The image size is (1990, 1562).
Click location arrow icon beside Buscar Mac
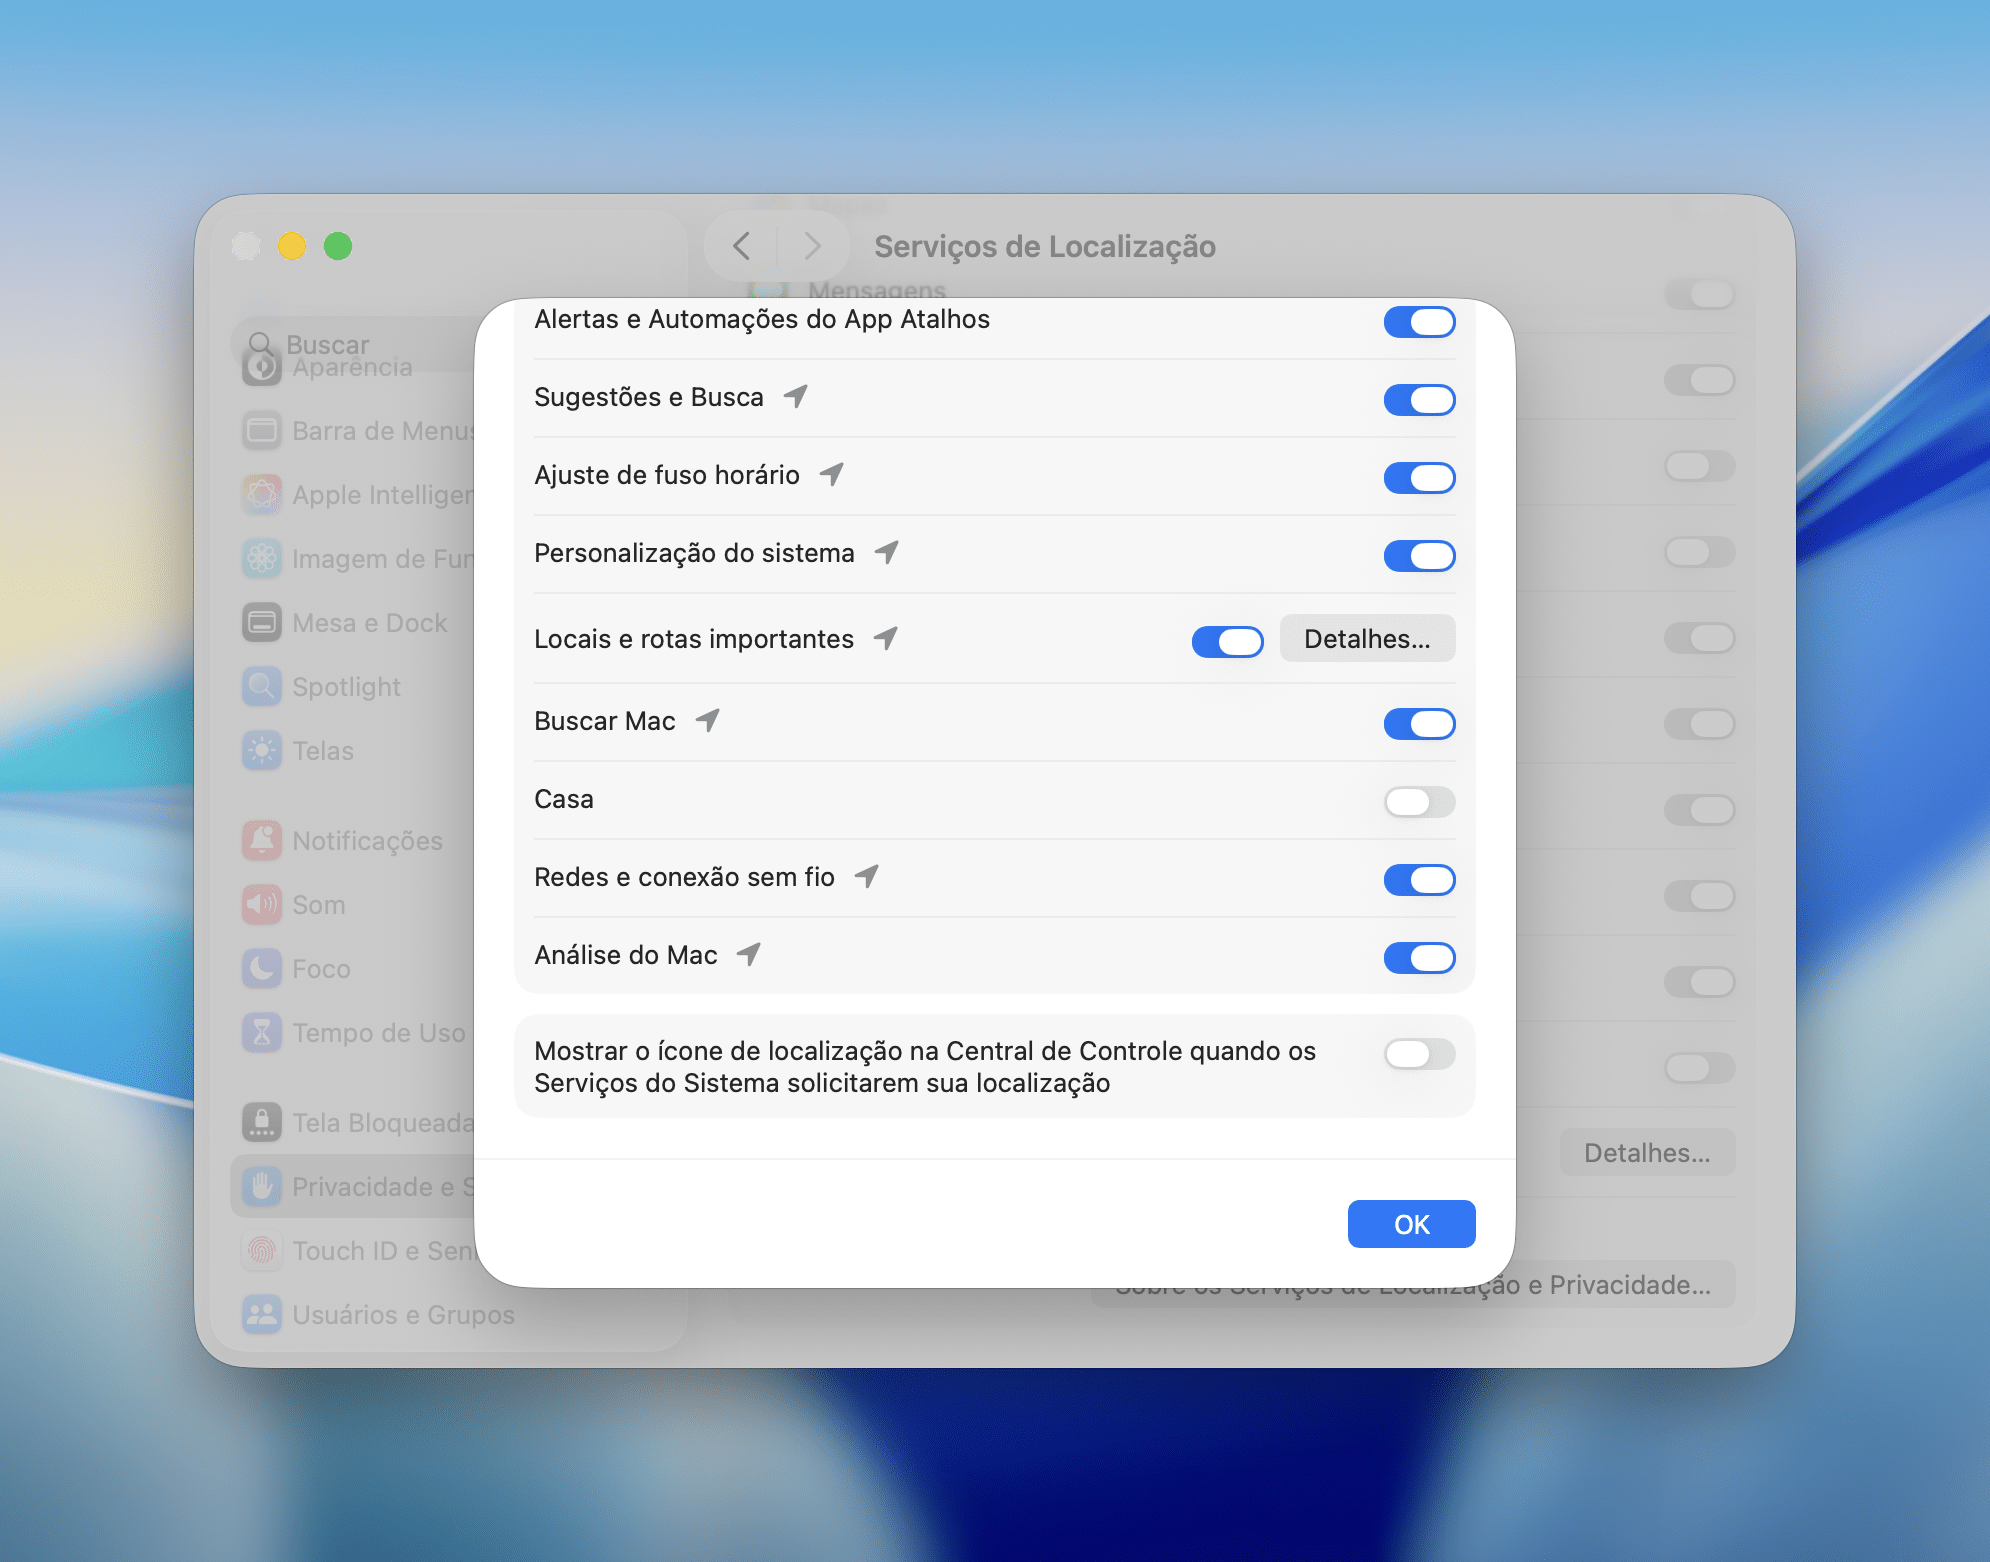pyautogui.click(x=708, y=721)
